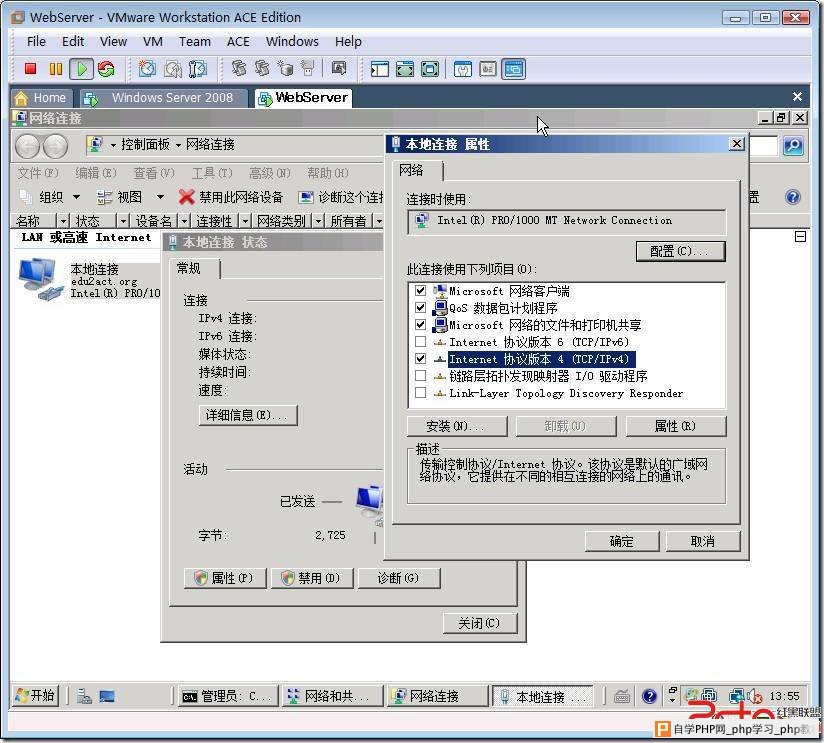The image size is (824, 743).
Task: Toggle the VMware sidebar icon
Action: [x=379, y=69]
